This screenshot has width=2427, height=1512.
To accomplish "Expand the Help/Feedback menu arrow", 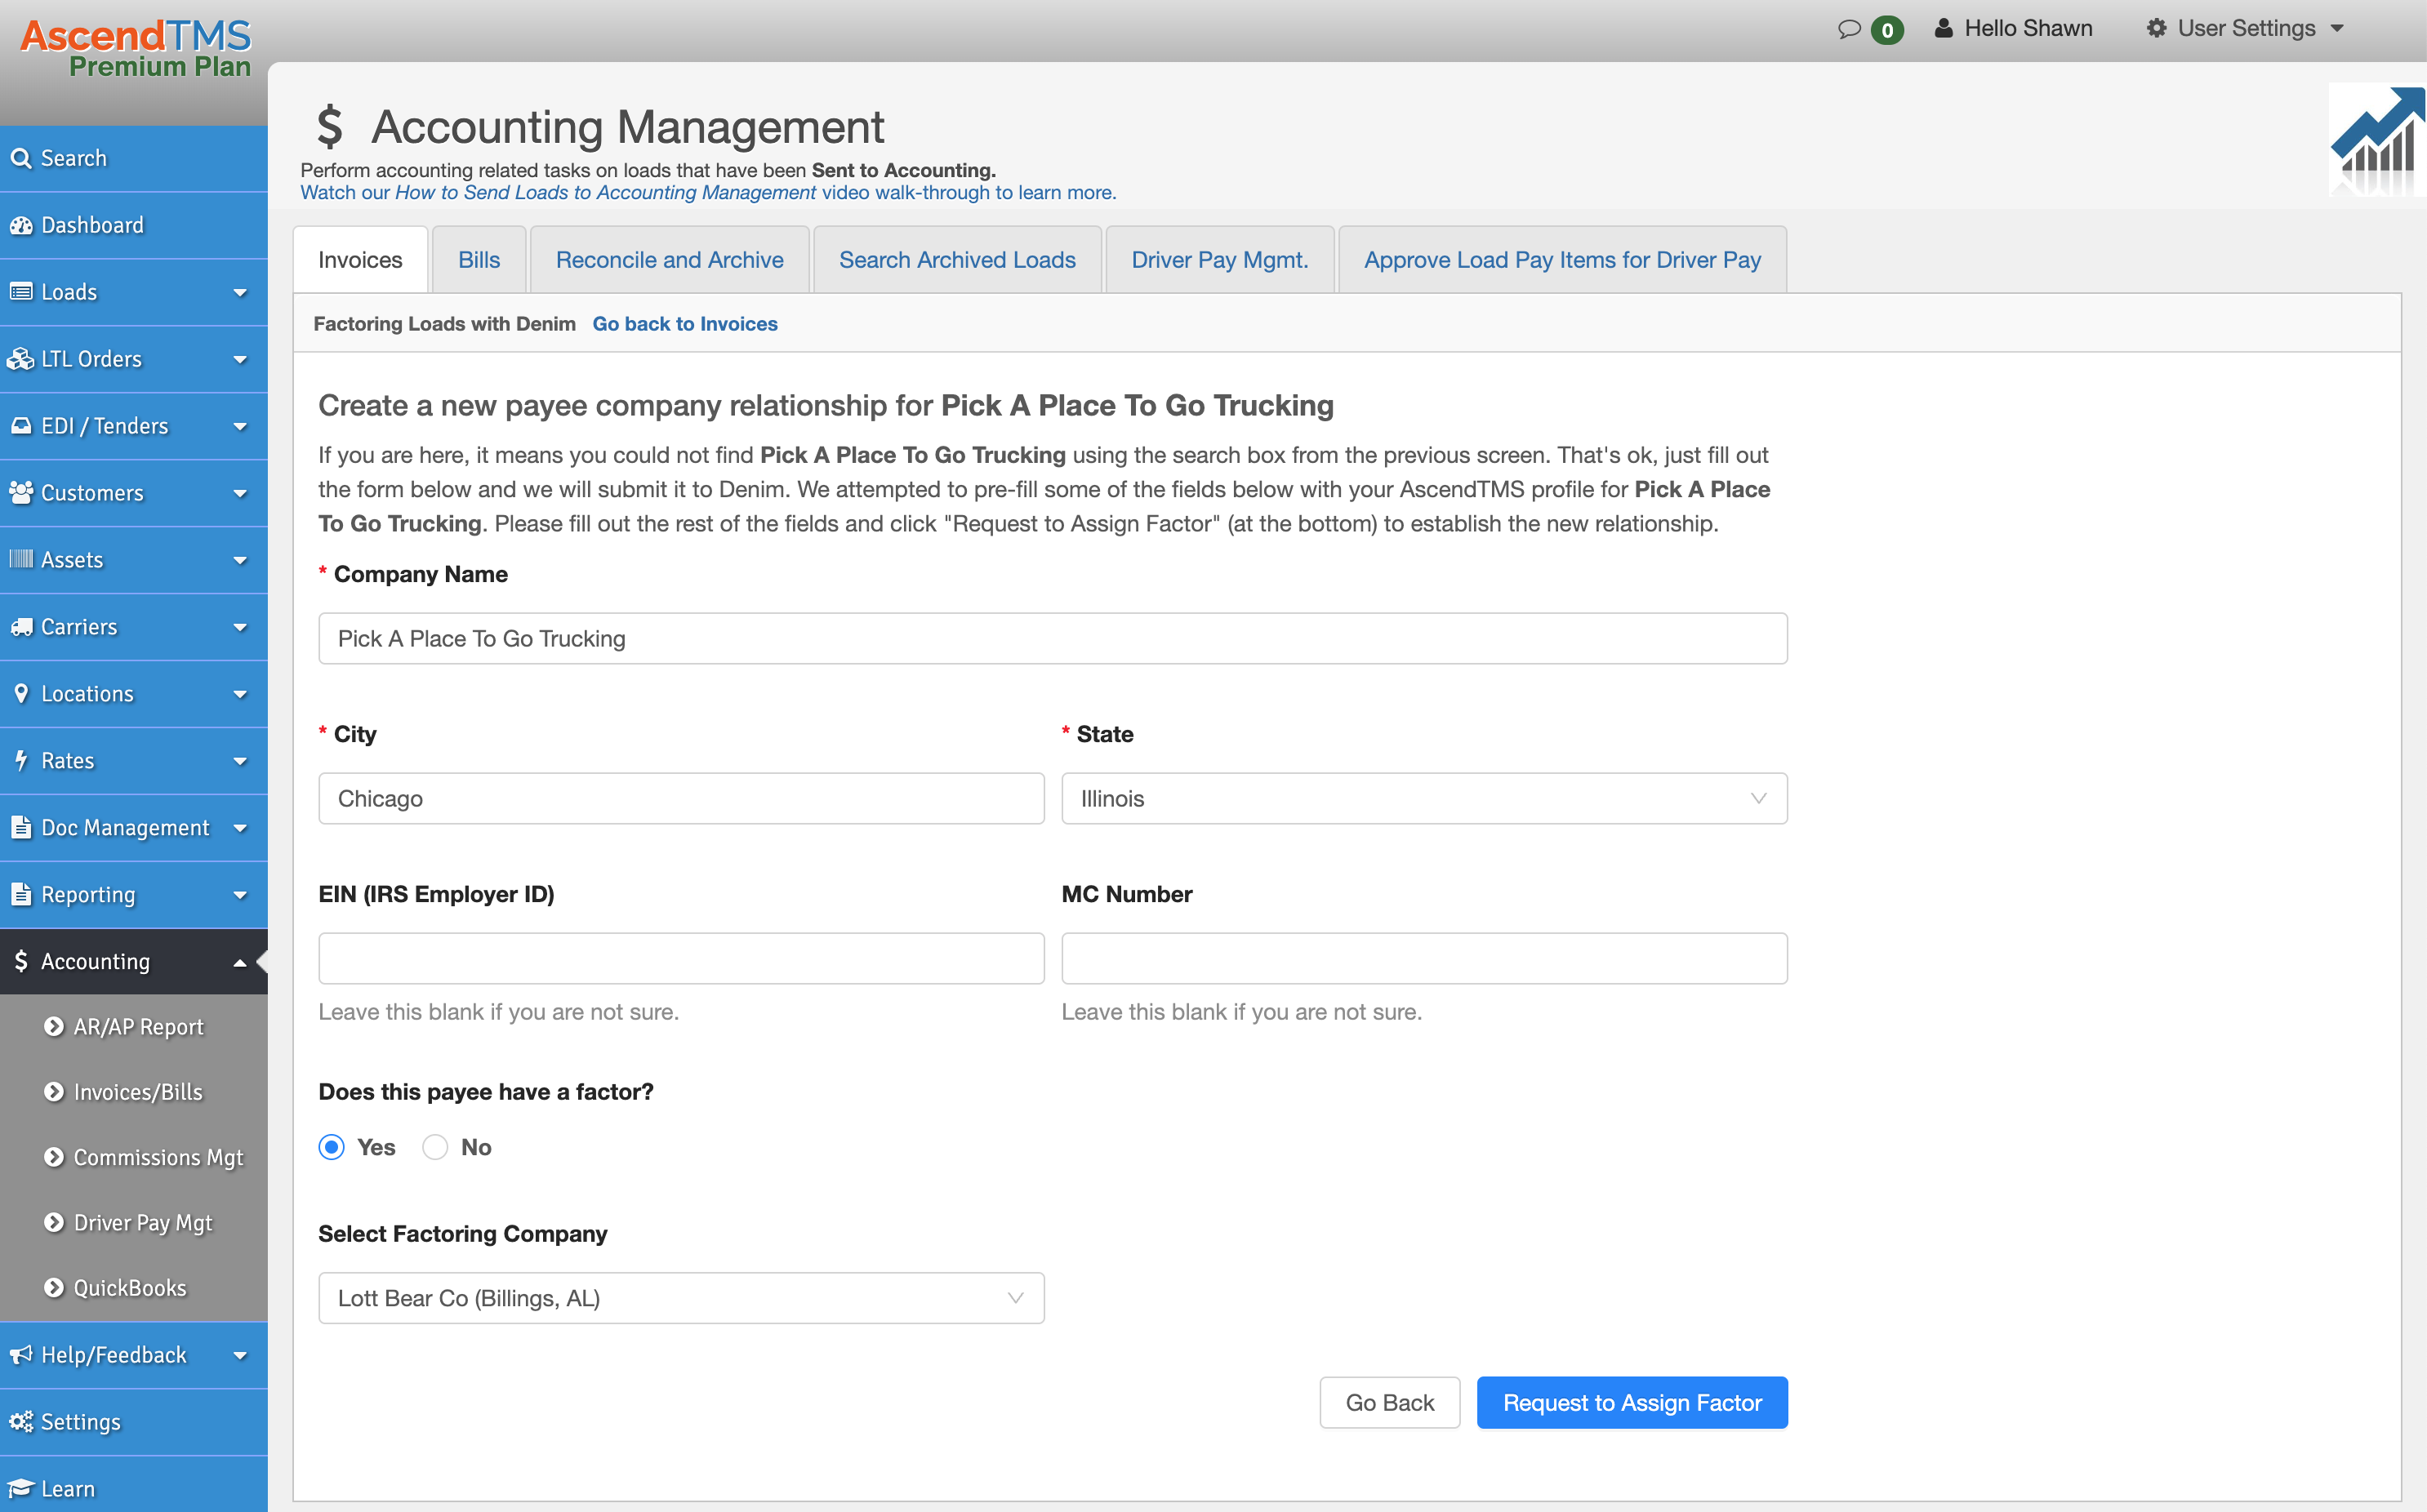I will (240, 1356).
